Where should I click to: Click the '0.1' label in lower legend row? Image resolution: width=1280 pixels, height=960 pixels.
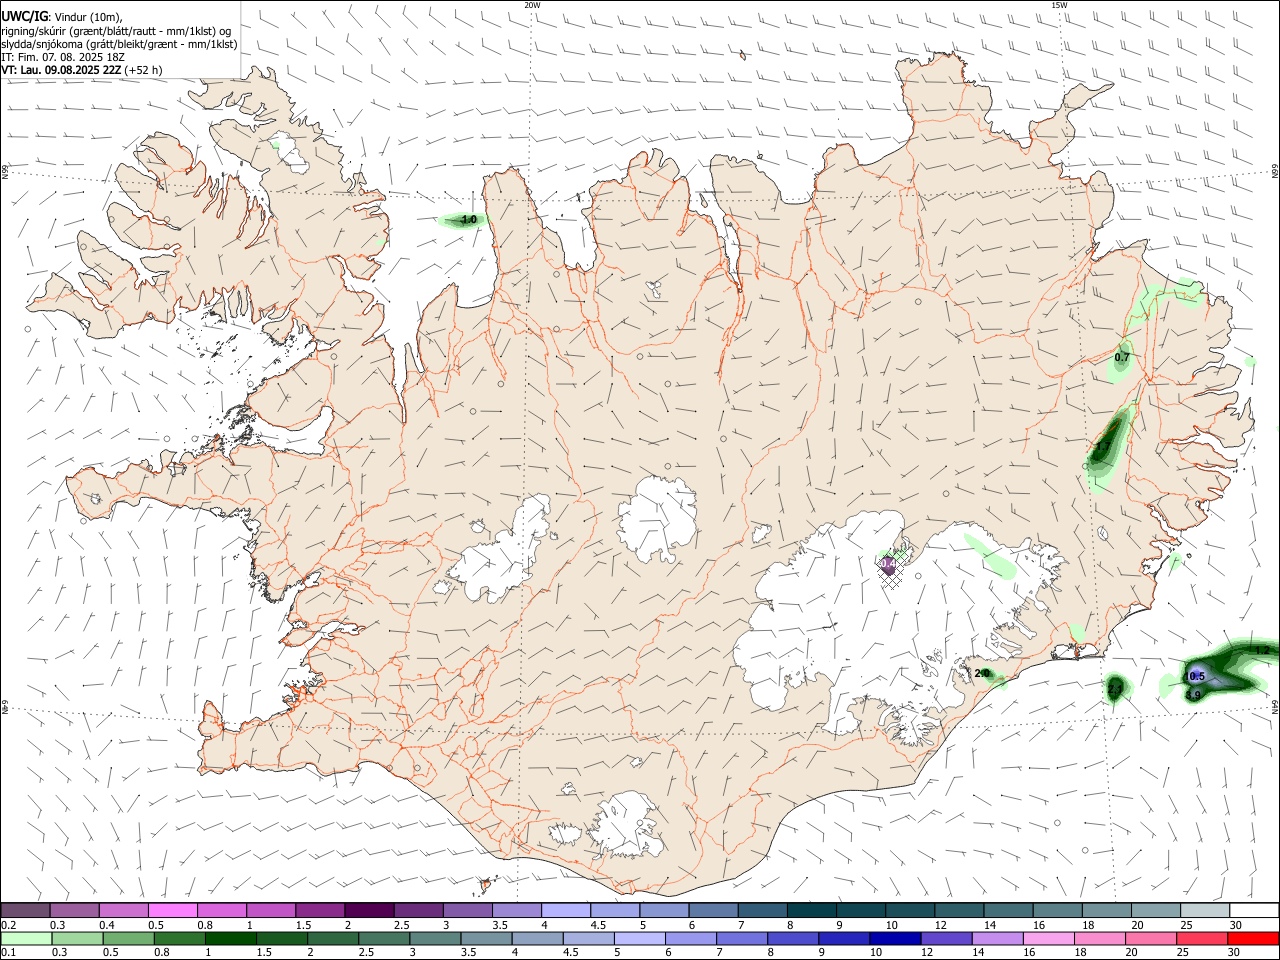(9, 952)
